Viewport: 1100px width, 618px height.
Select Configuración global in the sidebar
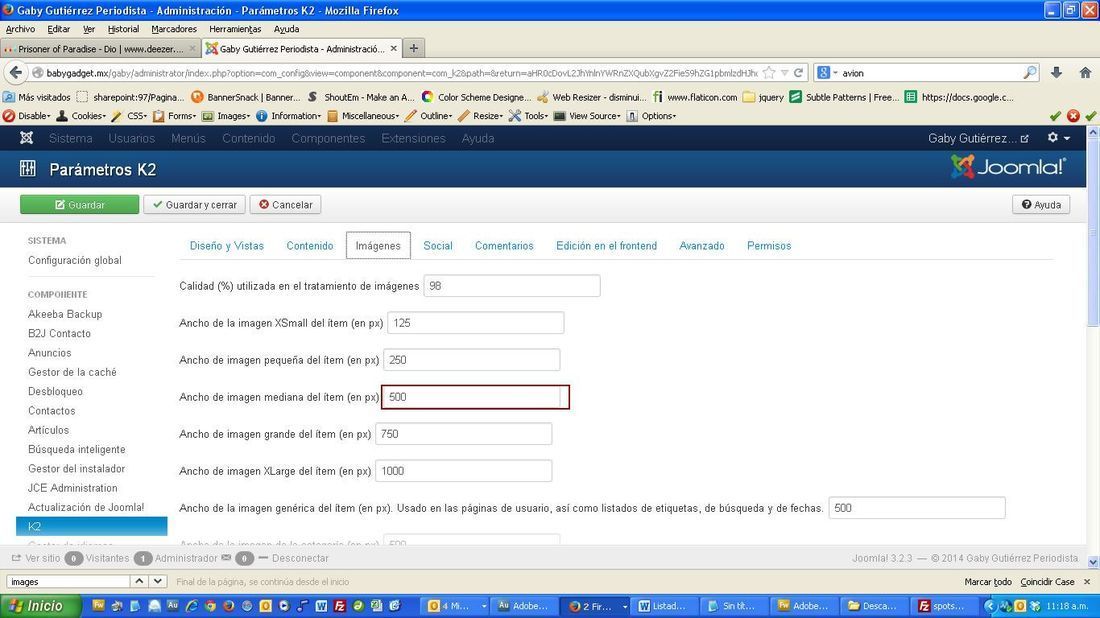(x=75, y=260)
